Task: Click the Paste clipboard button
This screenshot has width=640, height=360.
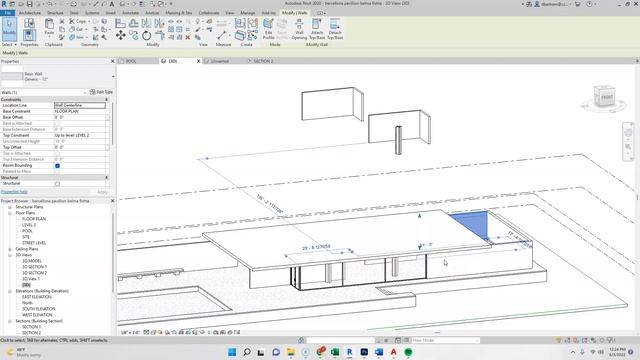Action: coord(49,28)
